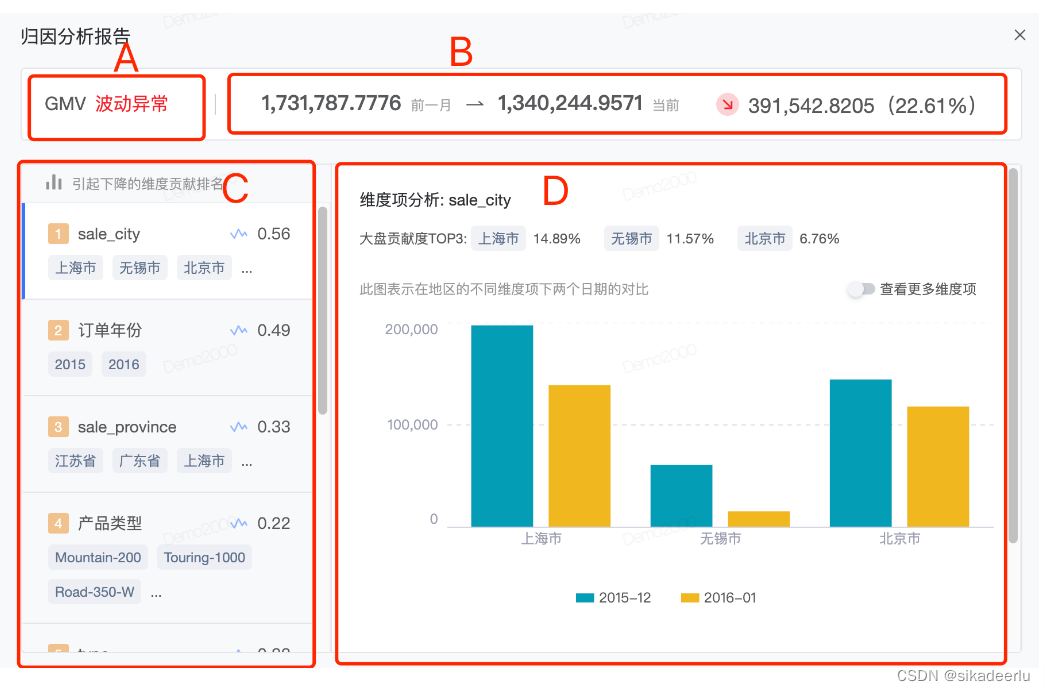Screen dimensions: 1045x691
Task: Click the 无锡市 2016-01 yellow bar
Action: coord(758,519)
